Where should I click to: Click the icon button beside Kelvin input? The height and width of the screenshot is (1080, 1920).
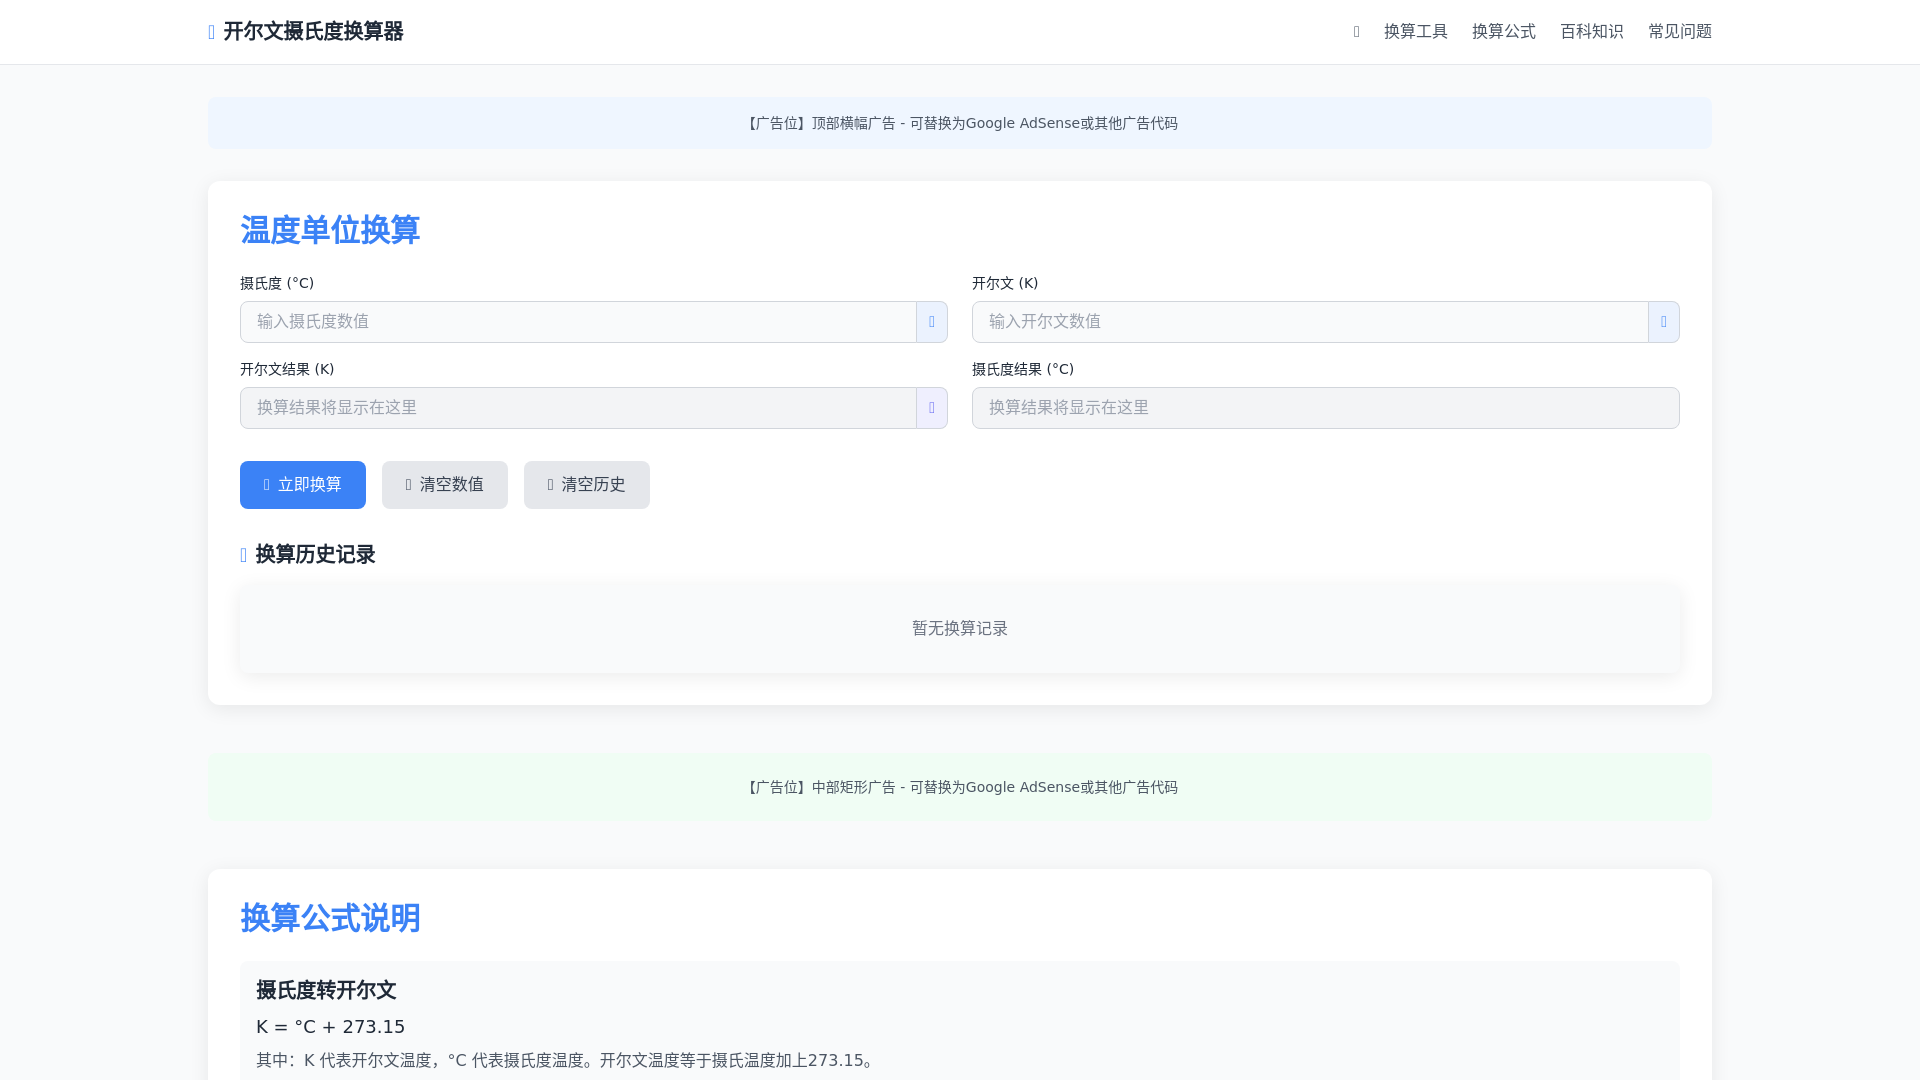pyautogui.click(x=1663, y=322)
